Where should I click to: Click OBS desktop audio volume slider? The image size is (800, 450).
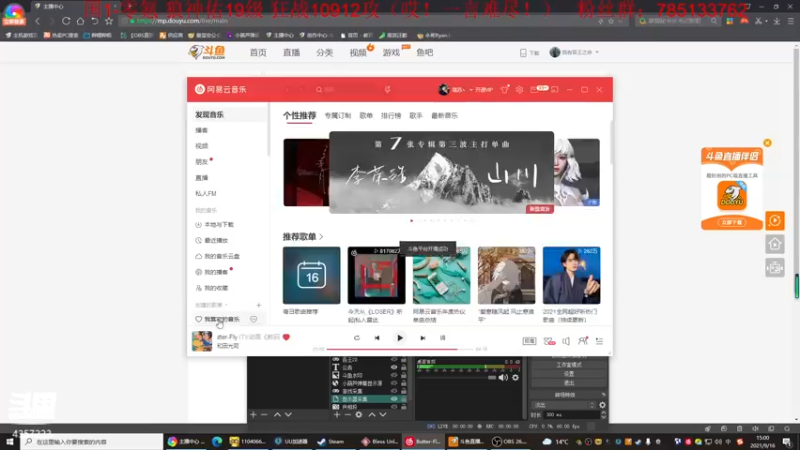456,378
